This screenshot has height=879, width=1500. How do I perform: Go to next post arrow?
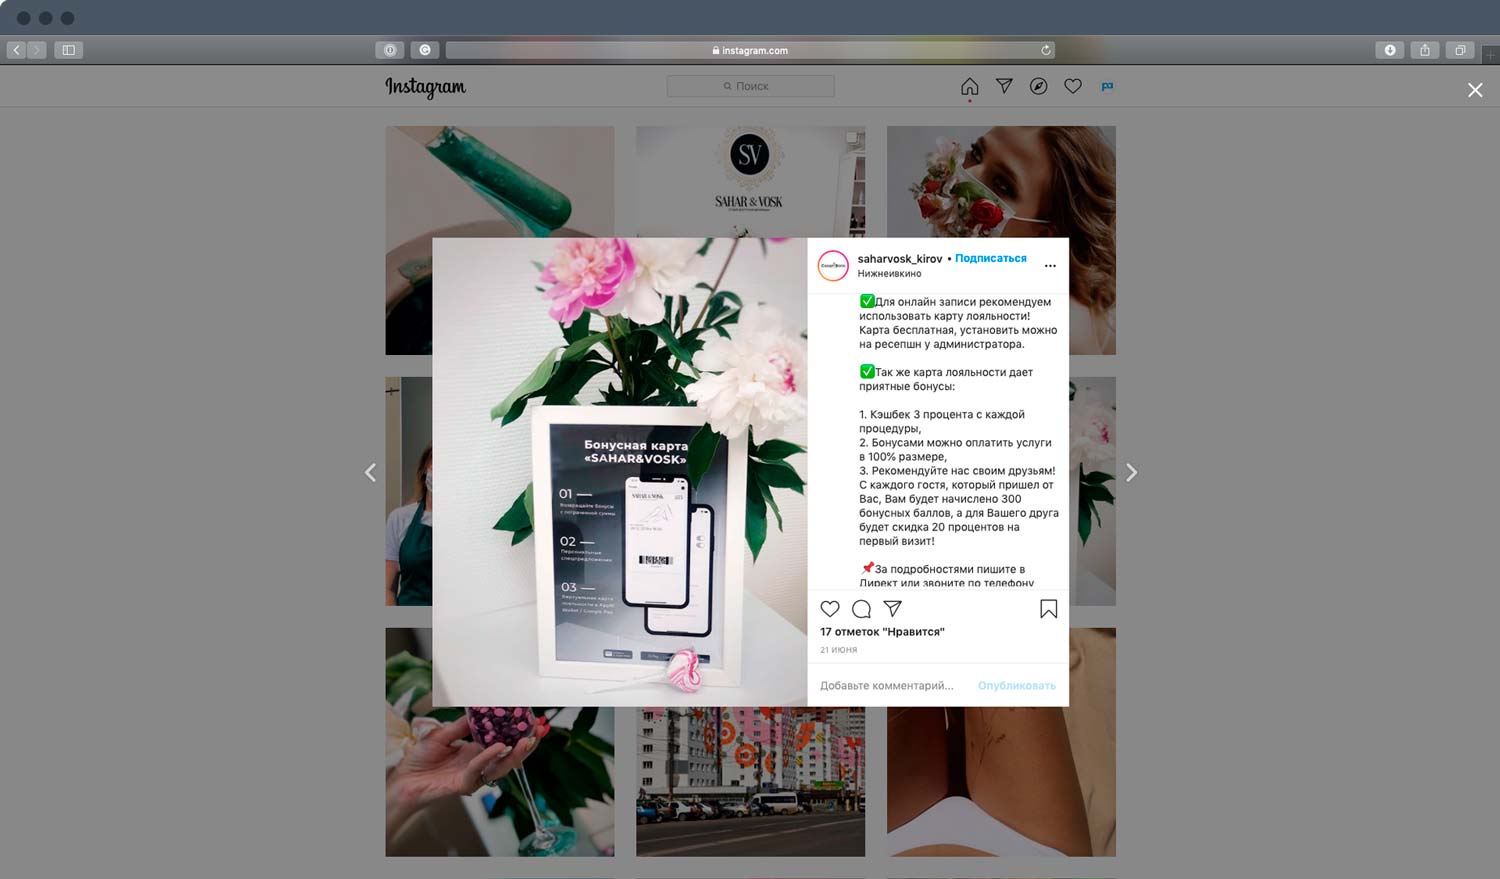1131,472
